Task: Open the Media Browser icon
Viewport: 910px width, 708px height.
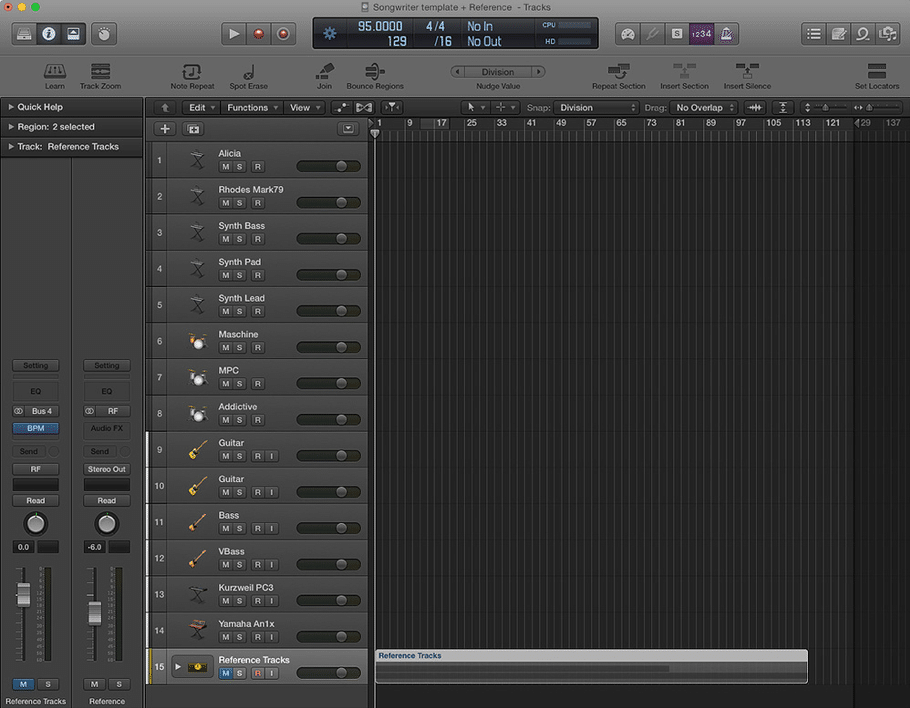Action: [888, 34]
